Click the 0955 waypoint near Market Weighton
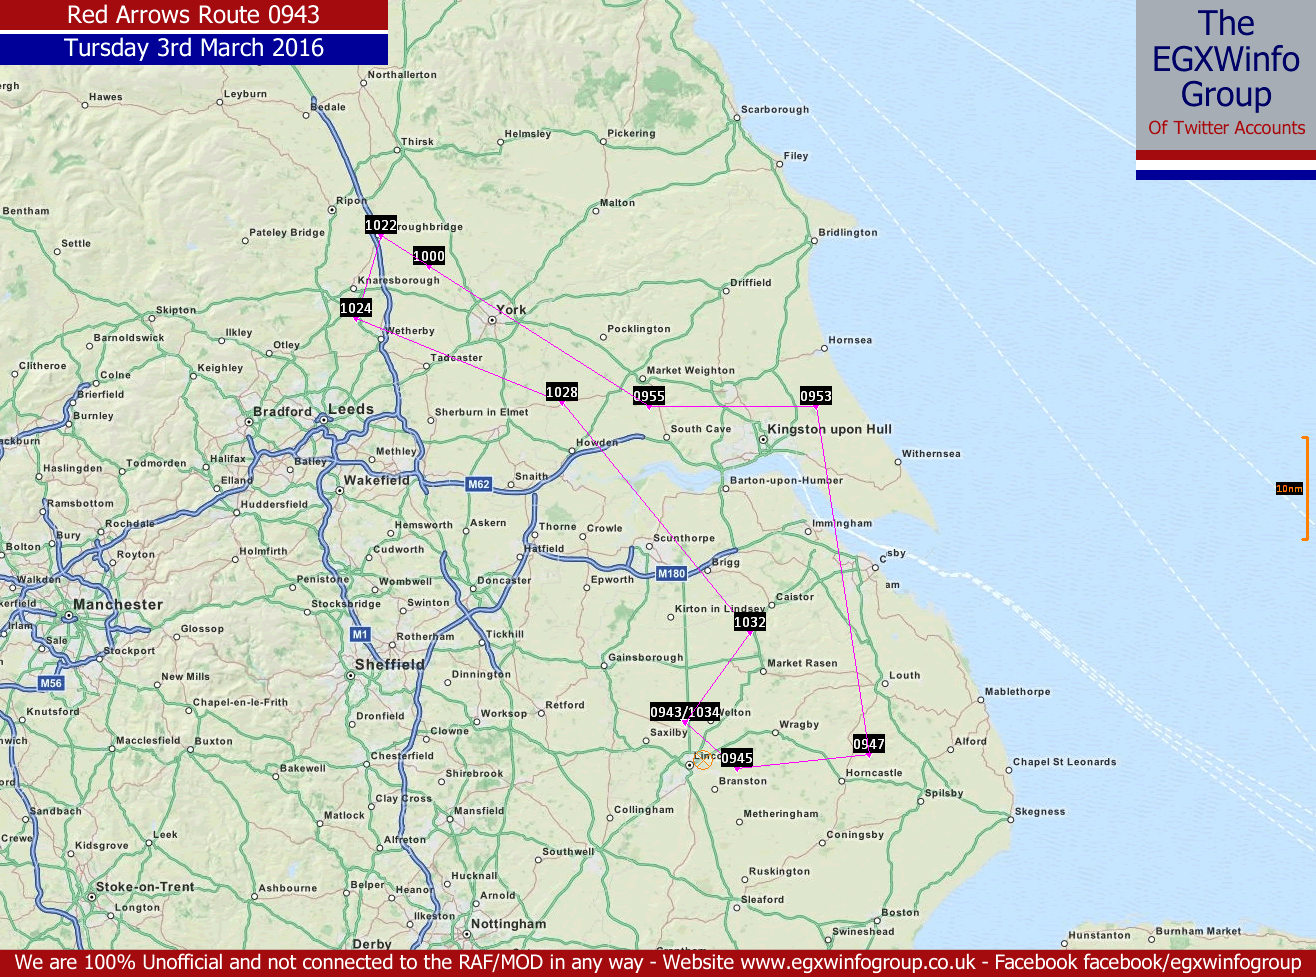 tap(649, 397)
